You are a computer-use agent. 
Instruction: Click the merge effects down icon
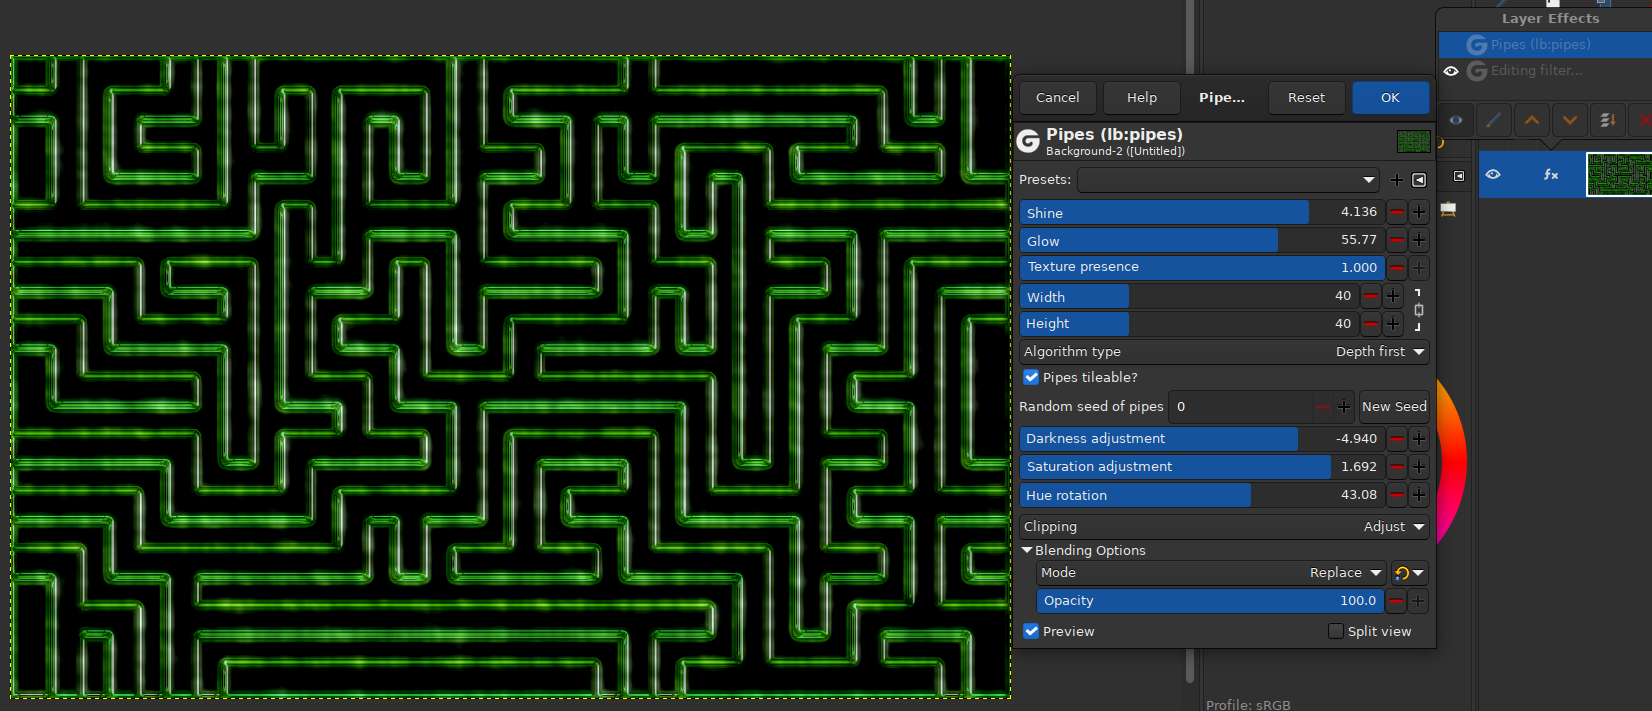pos(1608,121)
